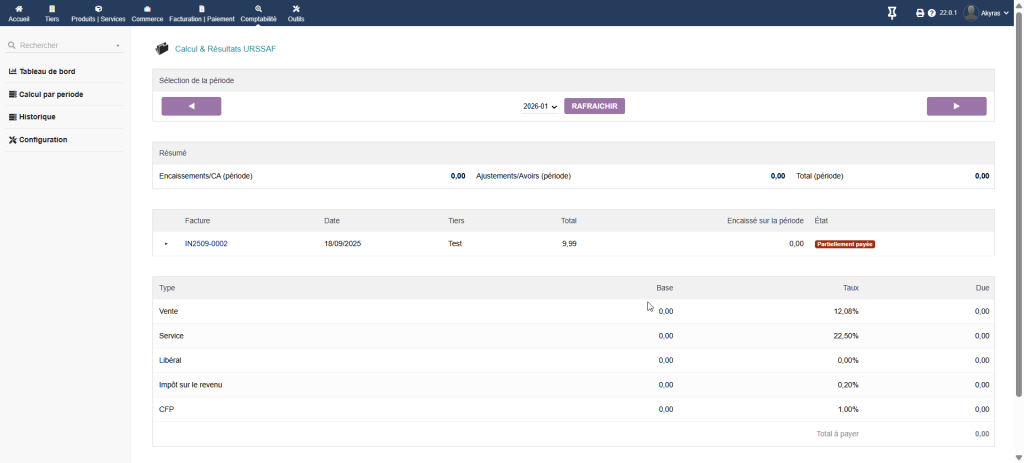Click the URSSAF page title icon
The height and width of the screenshot is (463, 1024).
[x=161, y=49]
